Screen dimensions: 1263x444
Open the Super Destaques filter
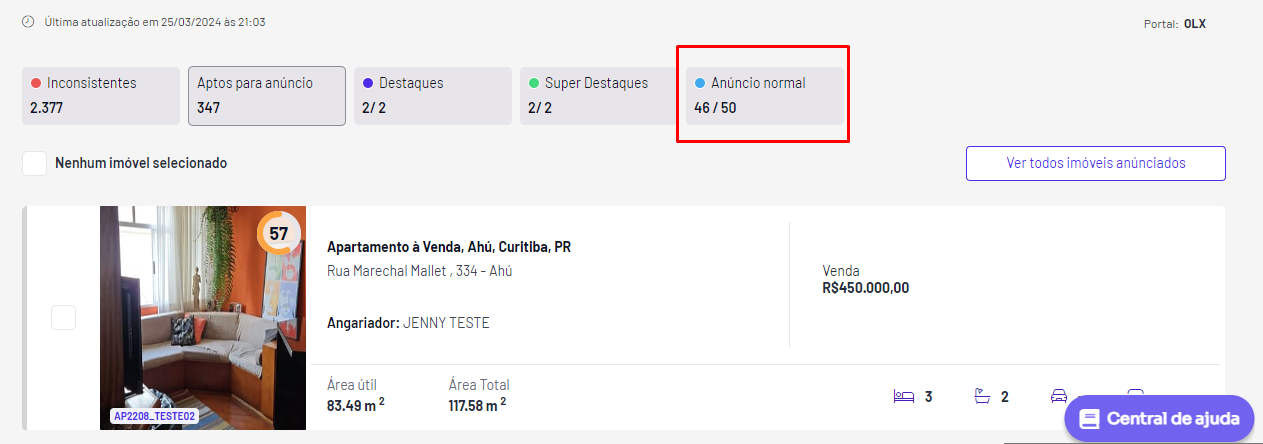pos(599,96)
